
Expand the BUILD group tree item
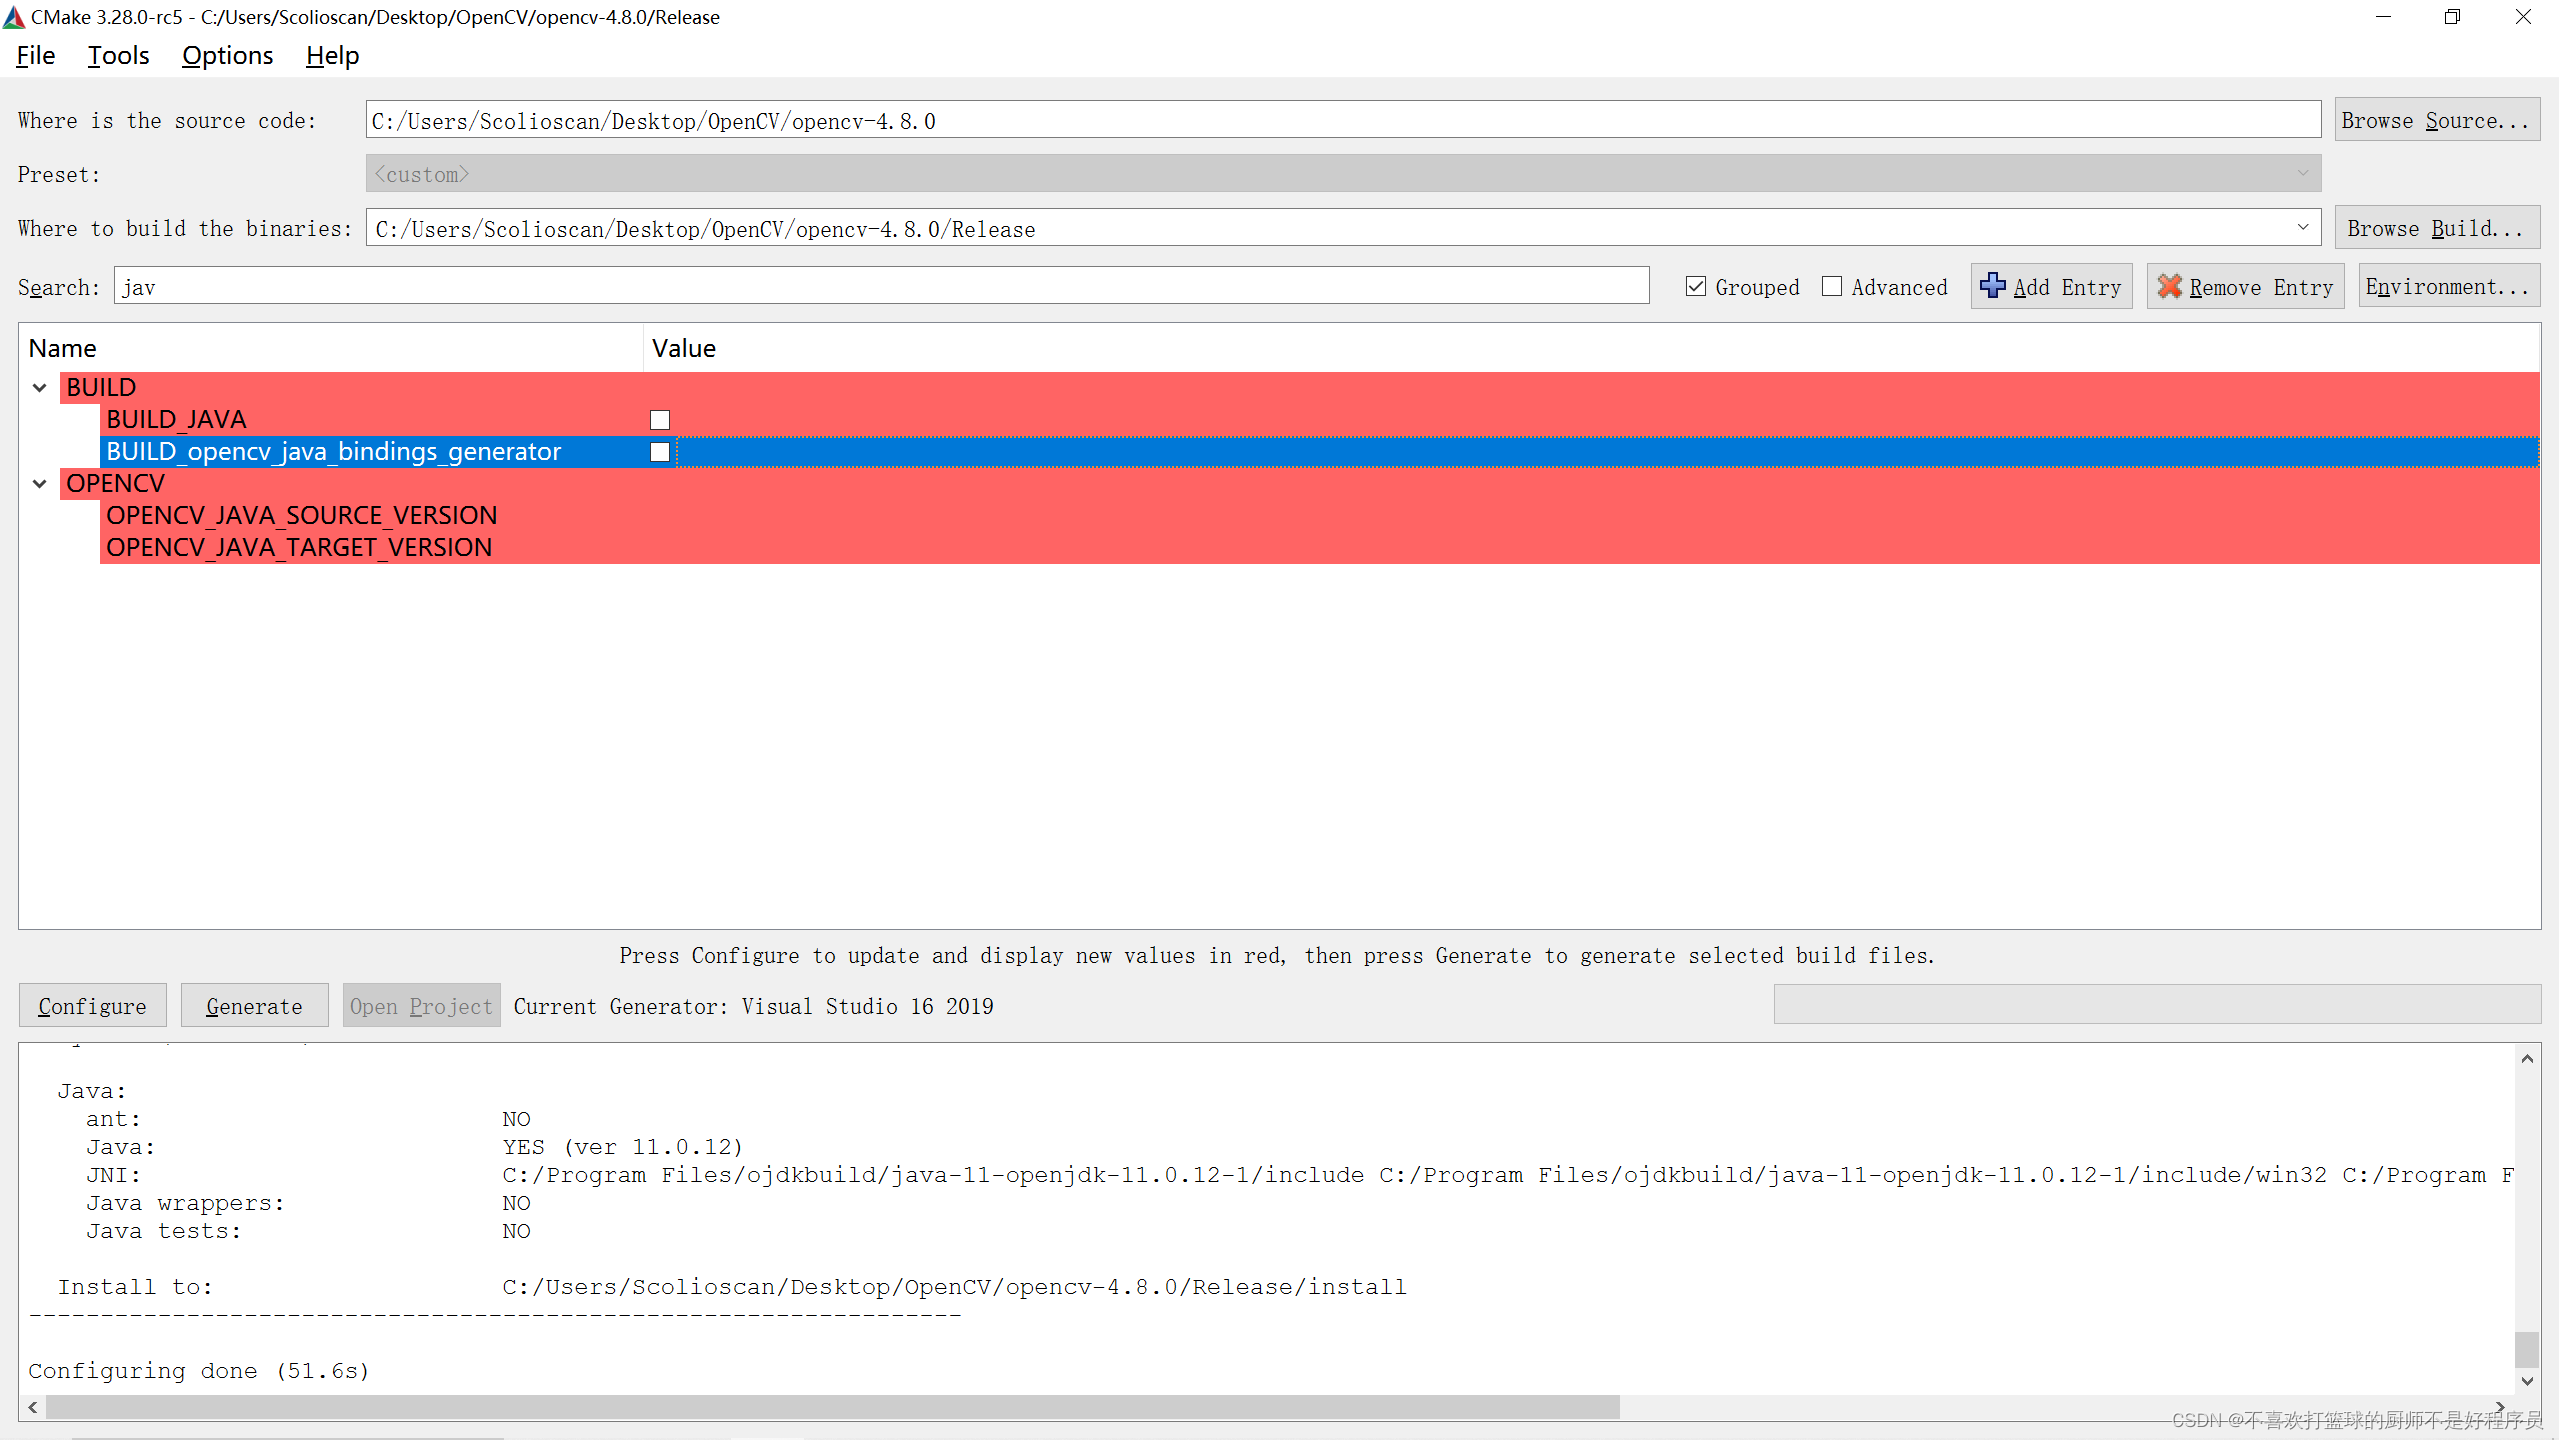pyautogui.click(x=39, y=387)
